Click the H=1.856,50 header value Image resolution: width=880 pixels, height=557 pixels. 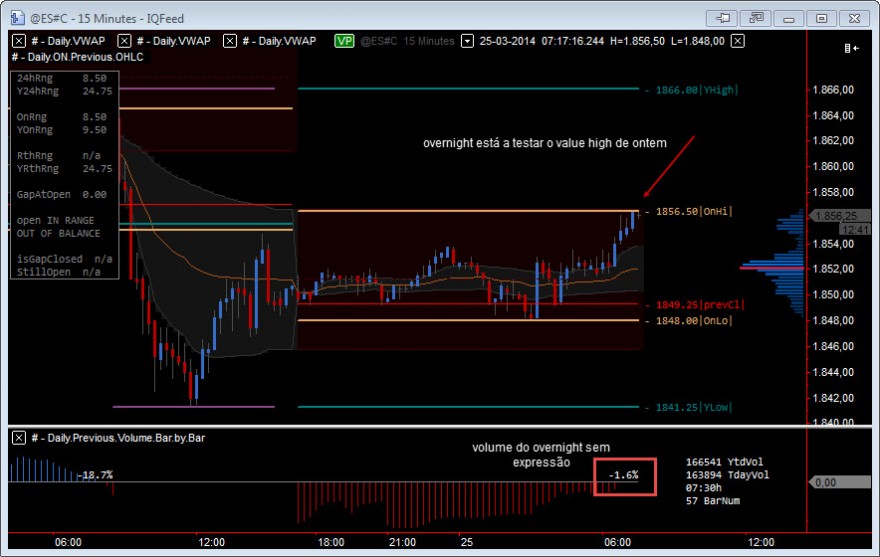tap(638, 41)
